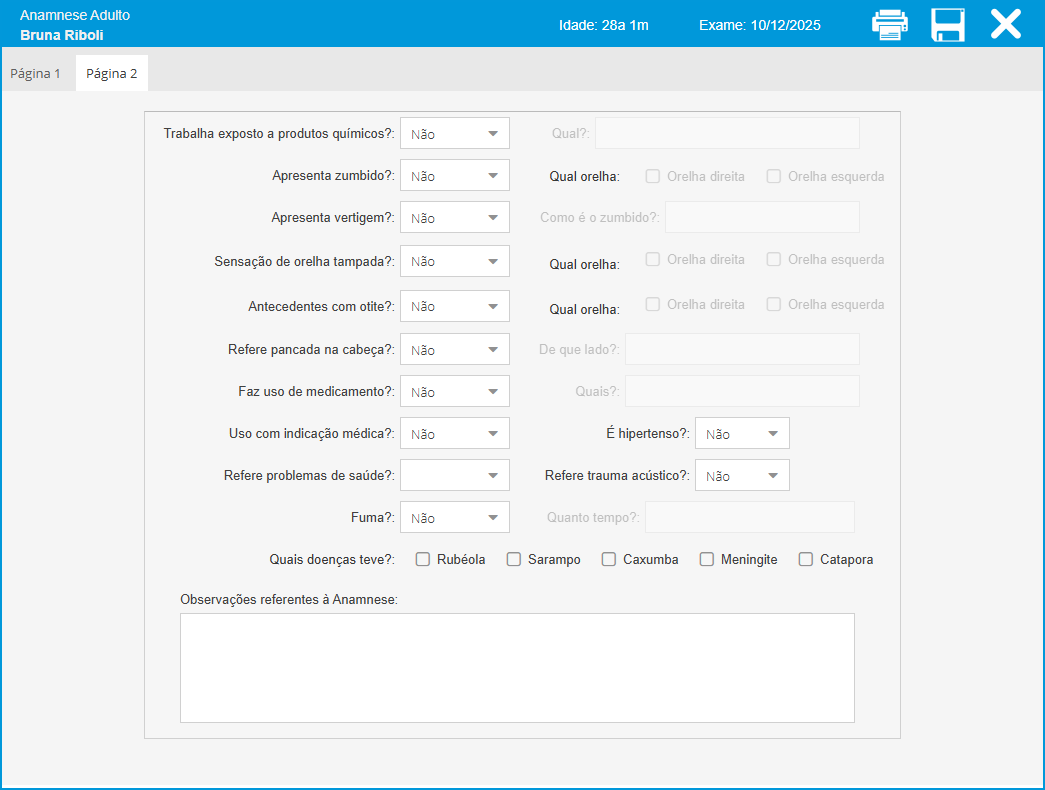Switch to the Página 1 tab
Viewport: 1045px width, 790px height.
(36, 74)
